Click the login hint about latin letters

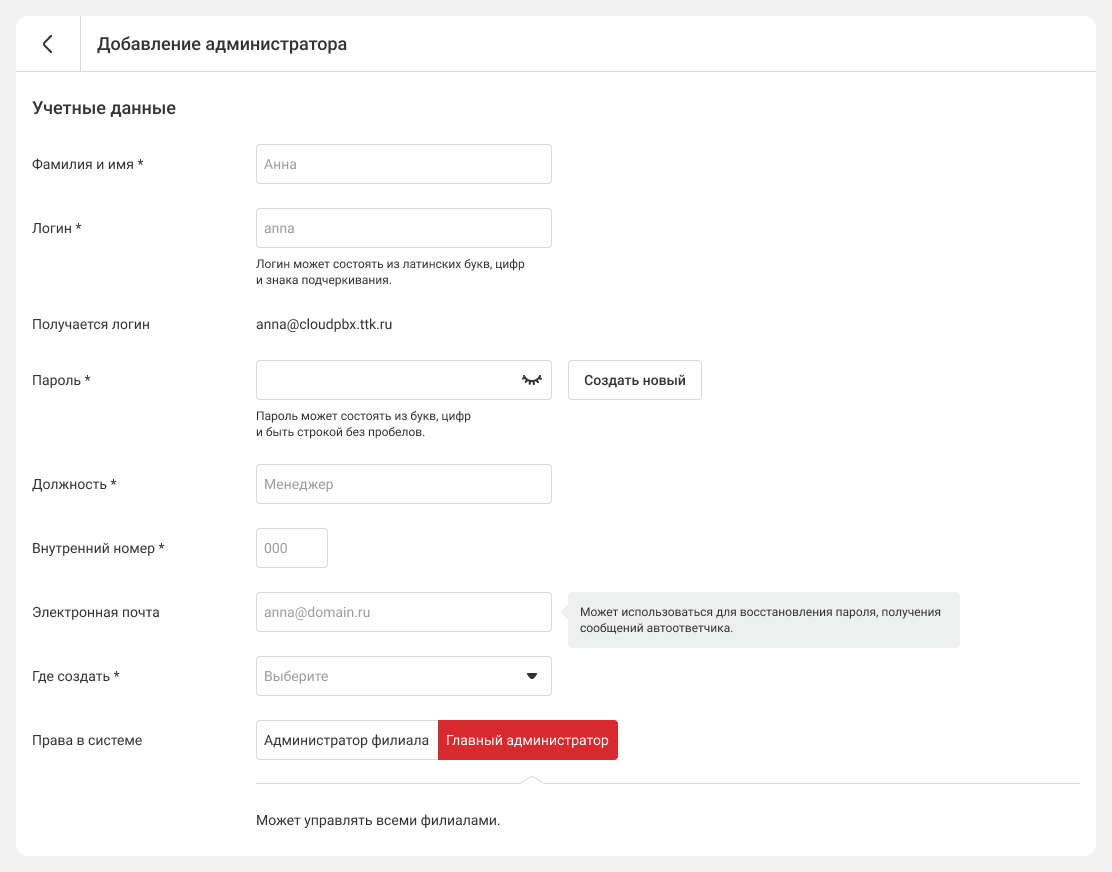click(390, 272)
